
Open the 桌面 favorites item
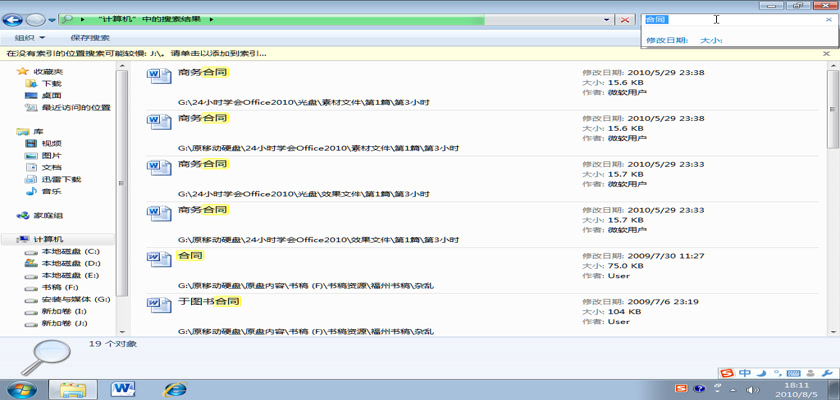(x=51, y=96)
